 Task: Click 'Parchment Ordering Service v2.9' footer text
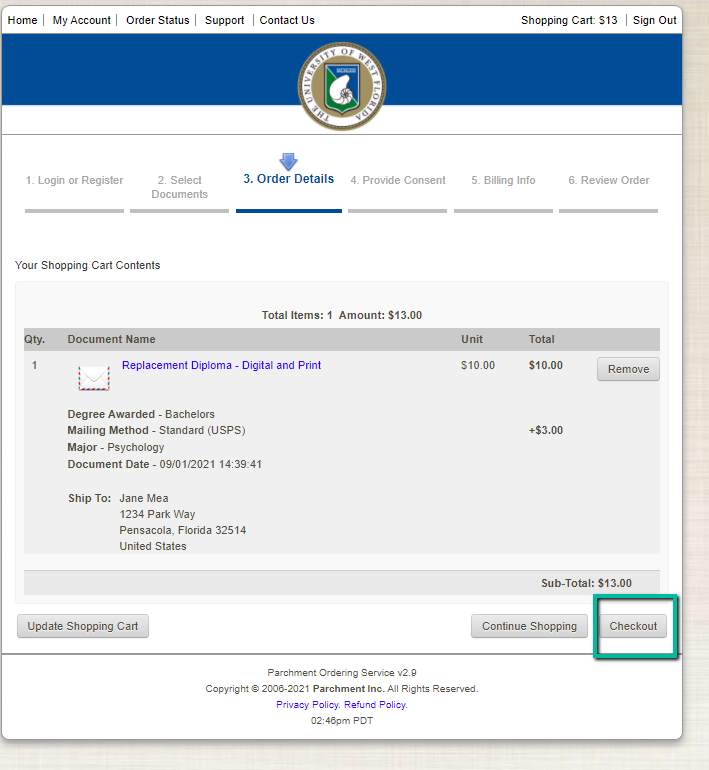coord(342,673)
